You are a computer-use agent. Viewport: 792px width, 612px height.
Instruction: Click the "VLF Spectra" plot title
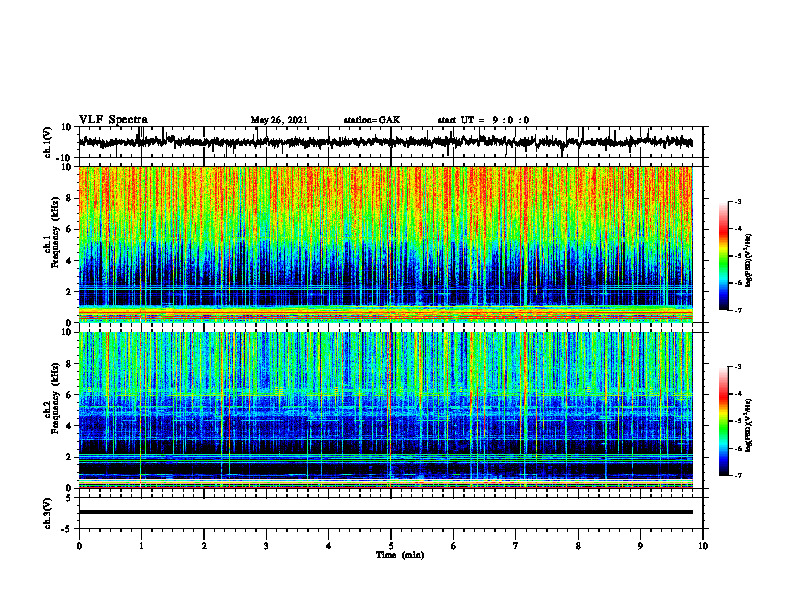pyautogui.click(x=113, y=120)
